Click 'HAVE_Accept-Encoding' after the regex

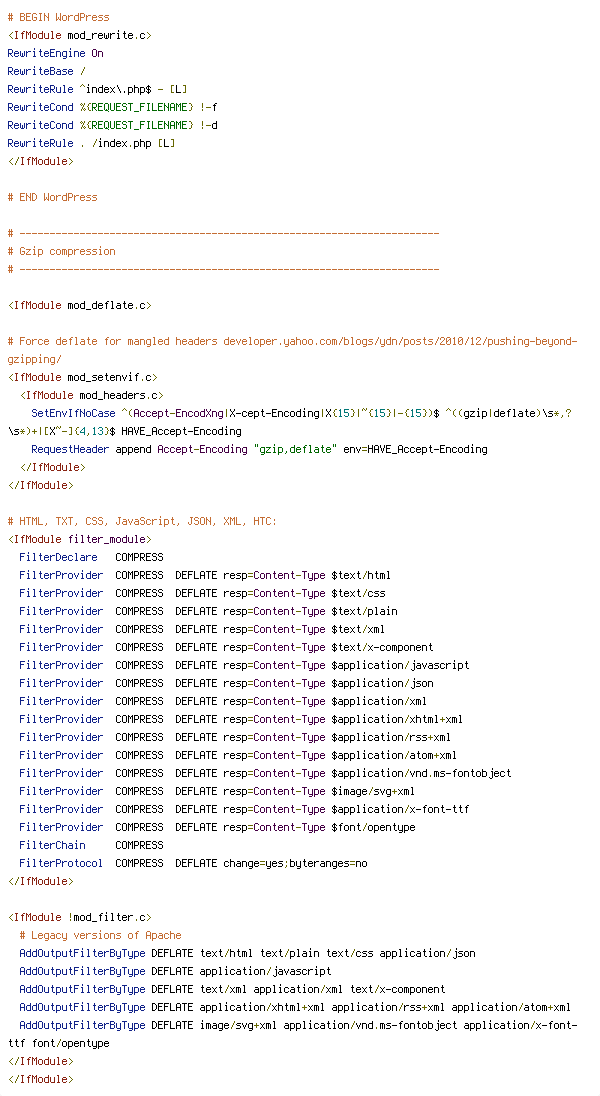tap(181, 431)
